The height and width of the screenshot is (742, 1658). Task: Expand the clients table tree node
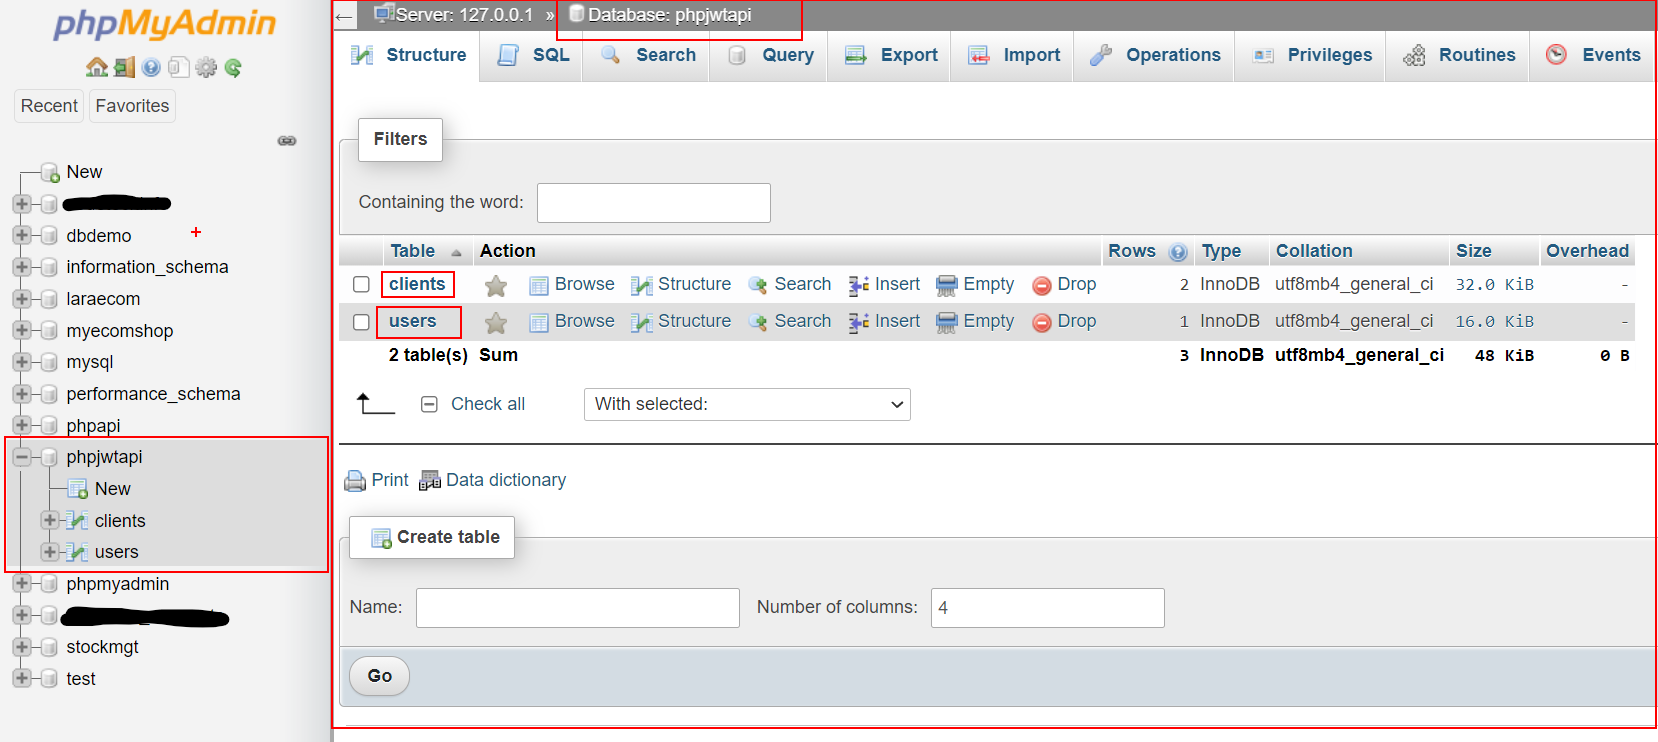coord(50,520)
